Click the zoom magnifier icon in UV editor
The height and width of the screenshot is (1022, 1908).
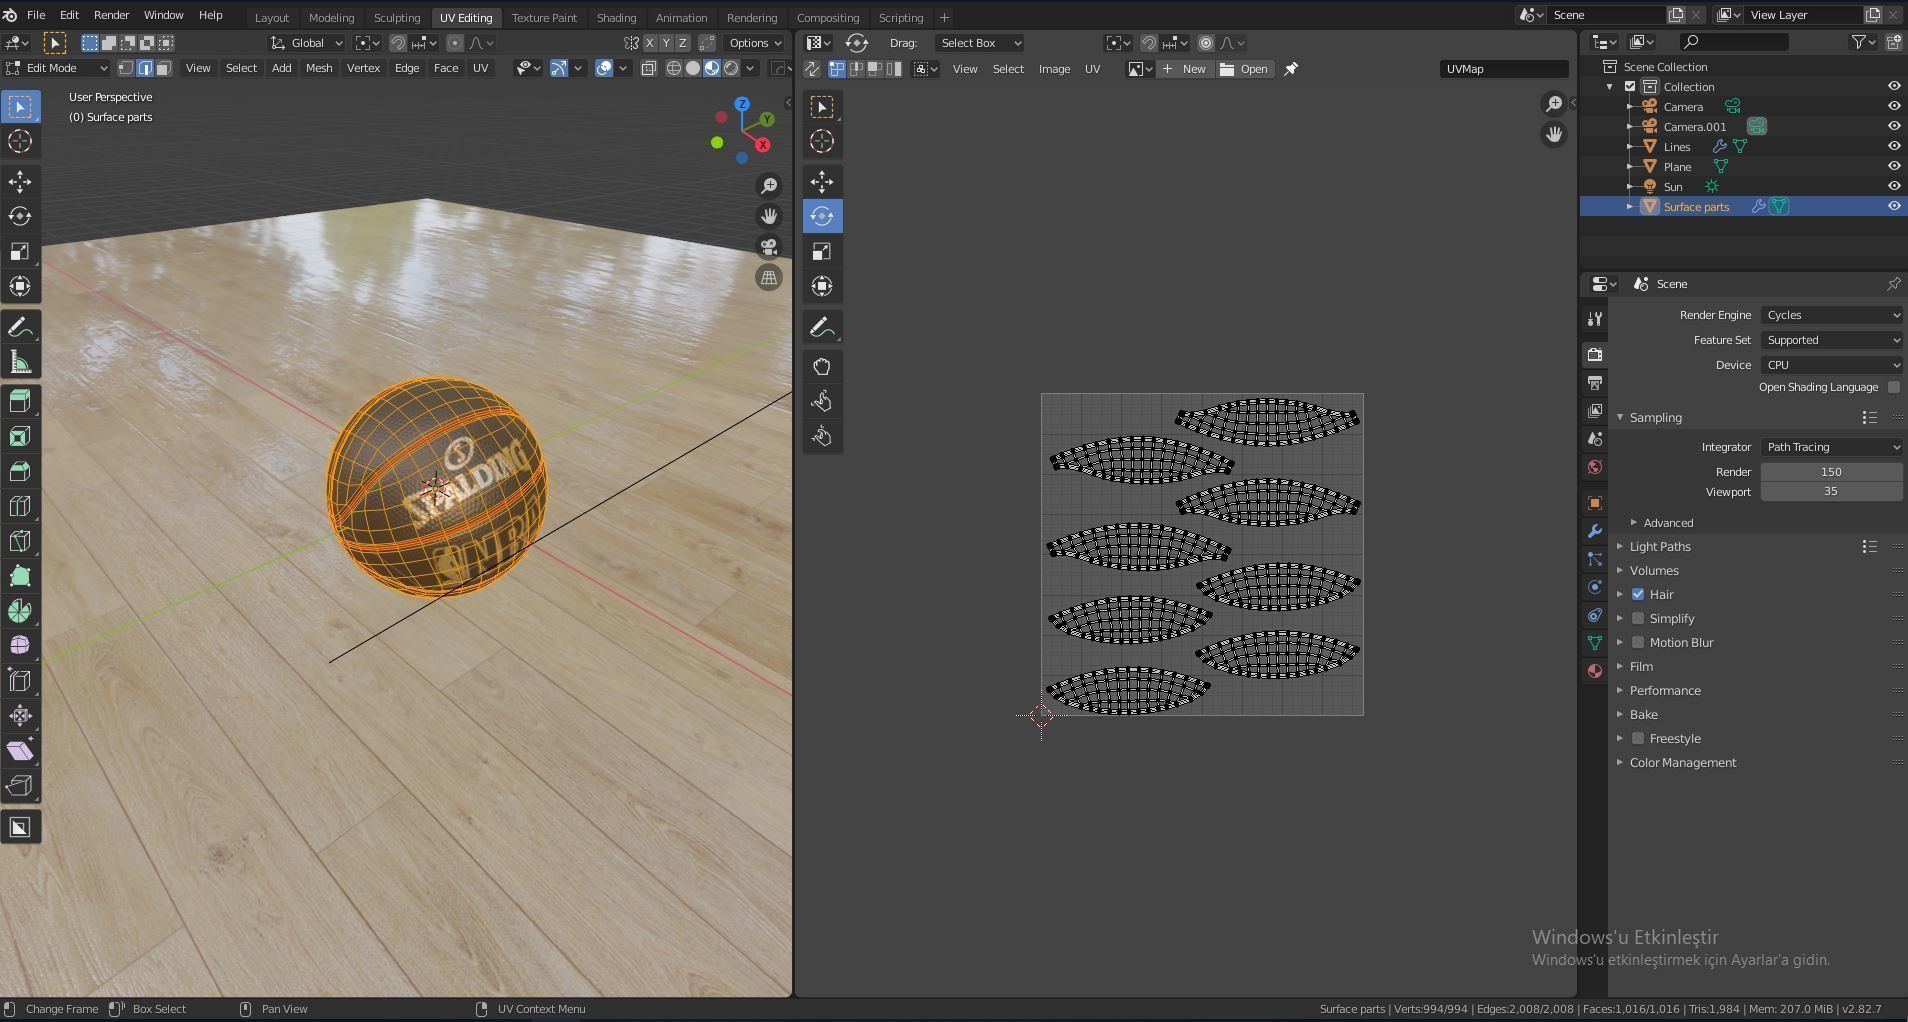[1554, 103]
